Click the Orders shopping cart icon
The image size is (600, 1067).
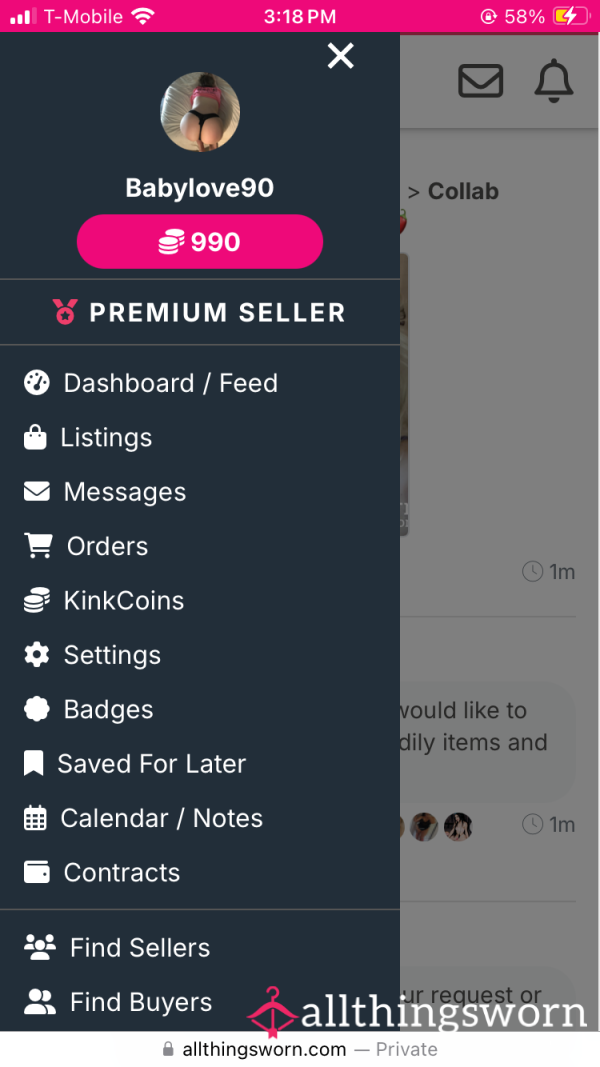38,545
